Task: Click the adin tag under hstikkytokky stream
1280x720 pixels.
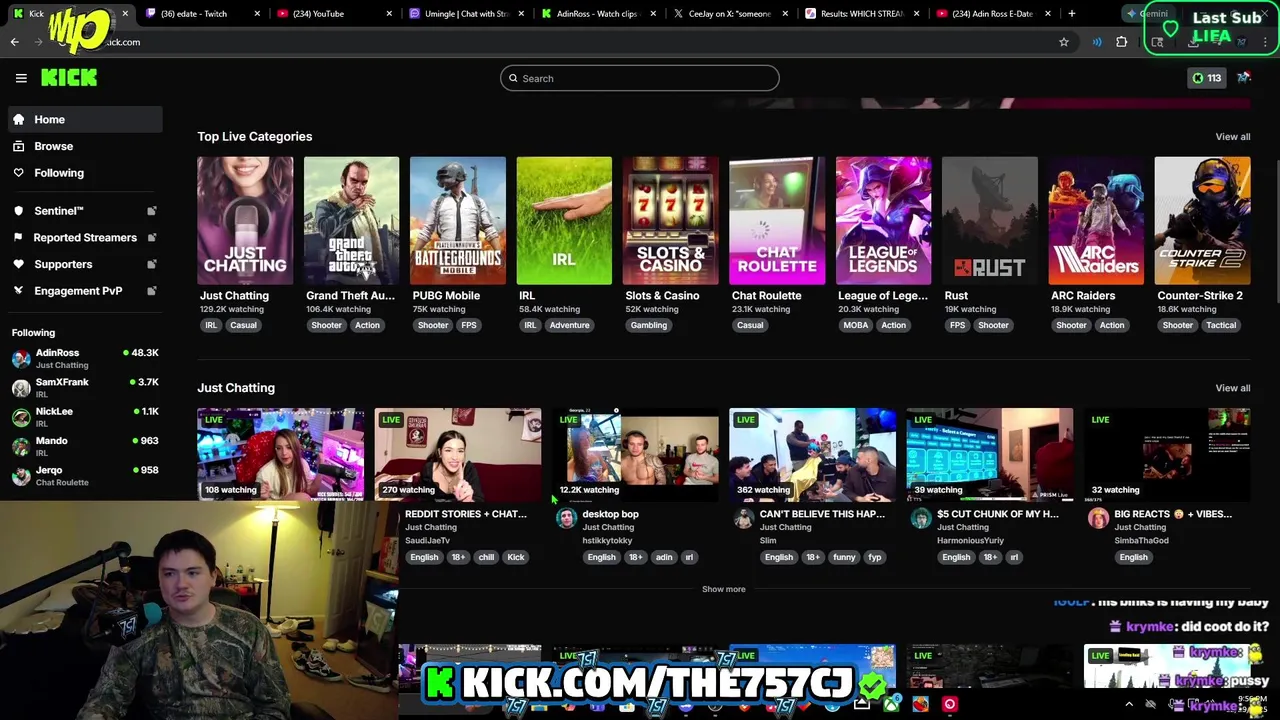Action: point(664,557)
